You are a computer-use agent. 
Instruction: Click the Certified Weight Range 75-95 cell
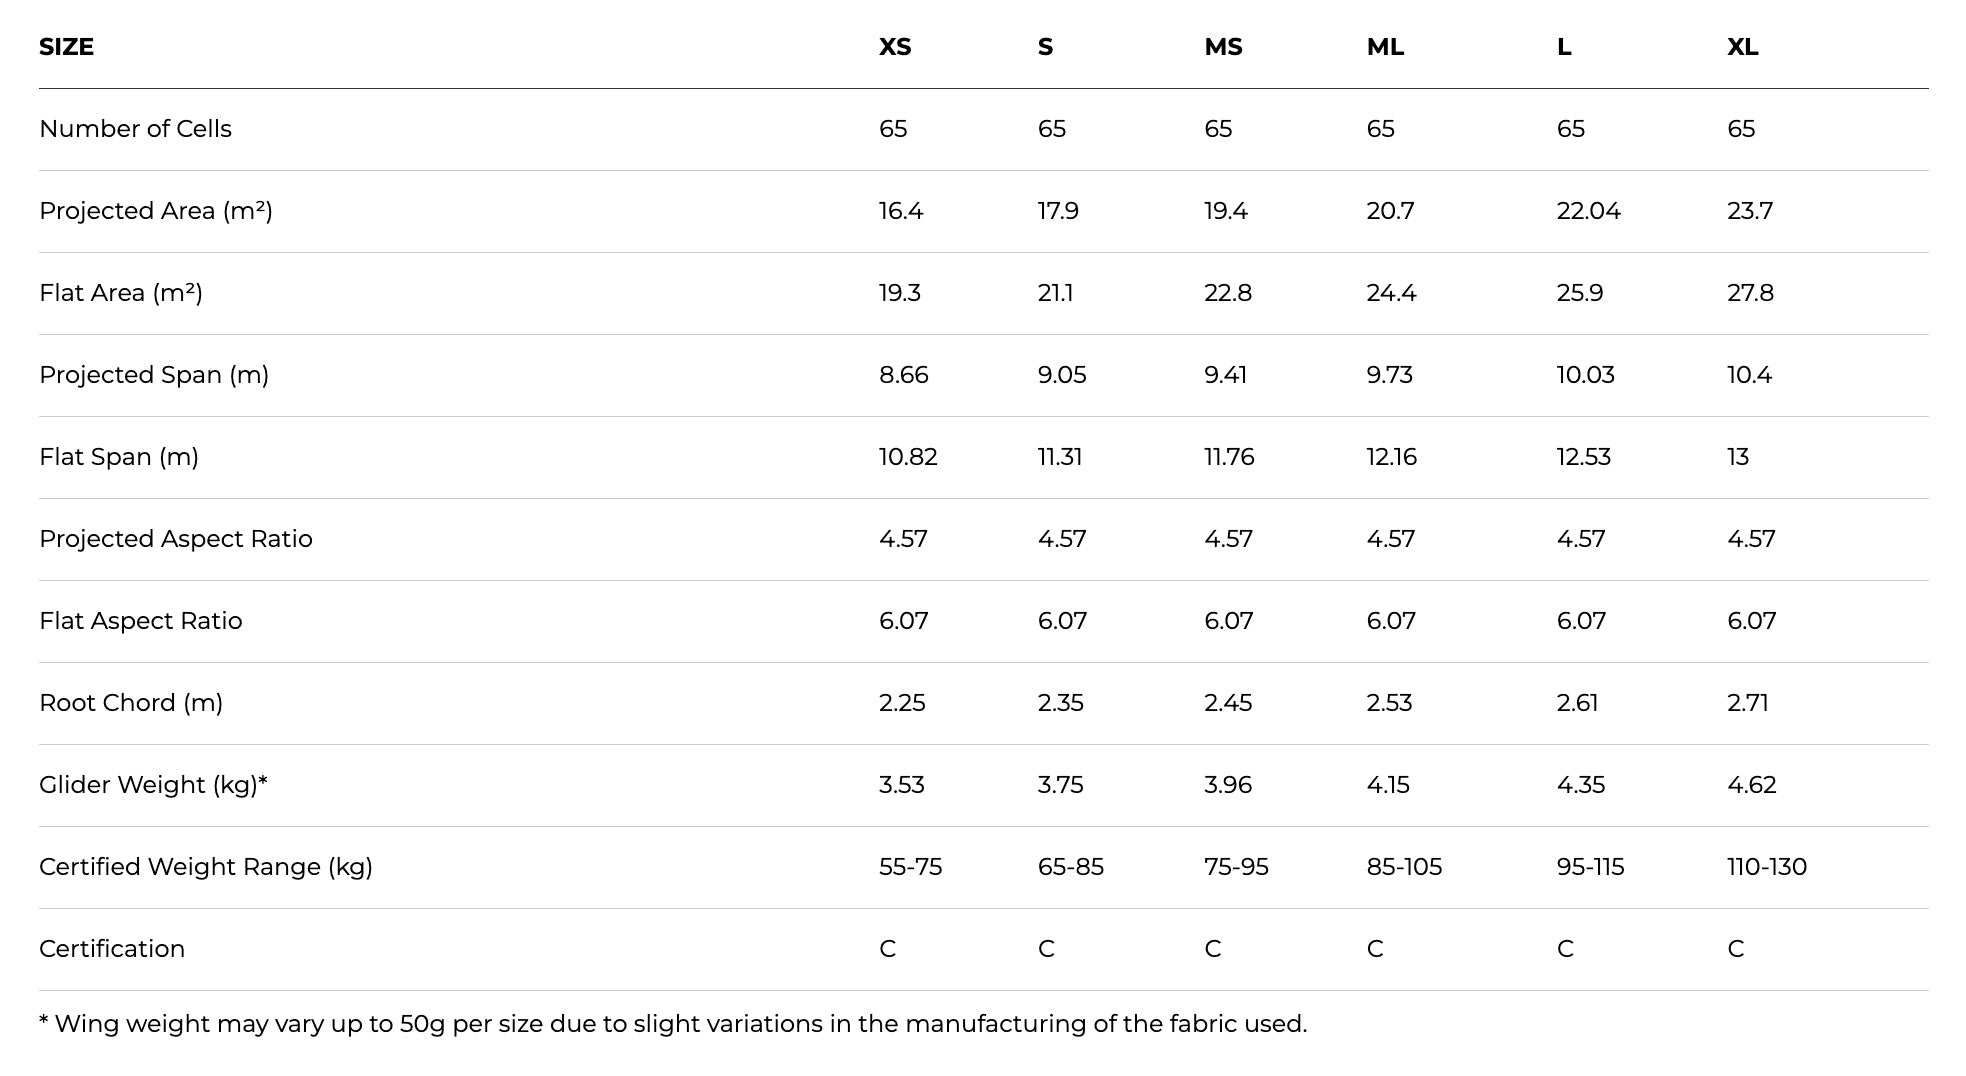[x=1236, y=867]
